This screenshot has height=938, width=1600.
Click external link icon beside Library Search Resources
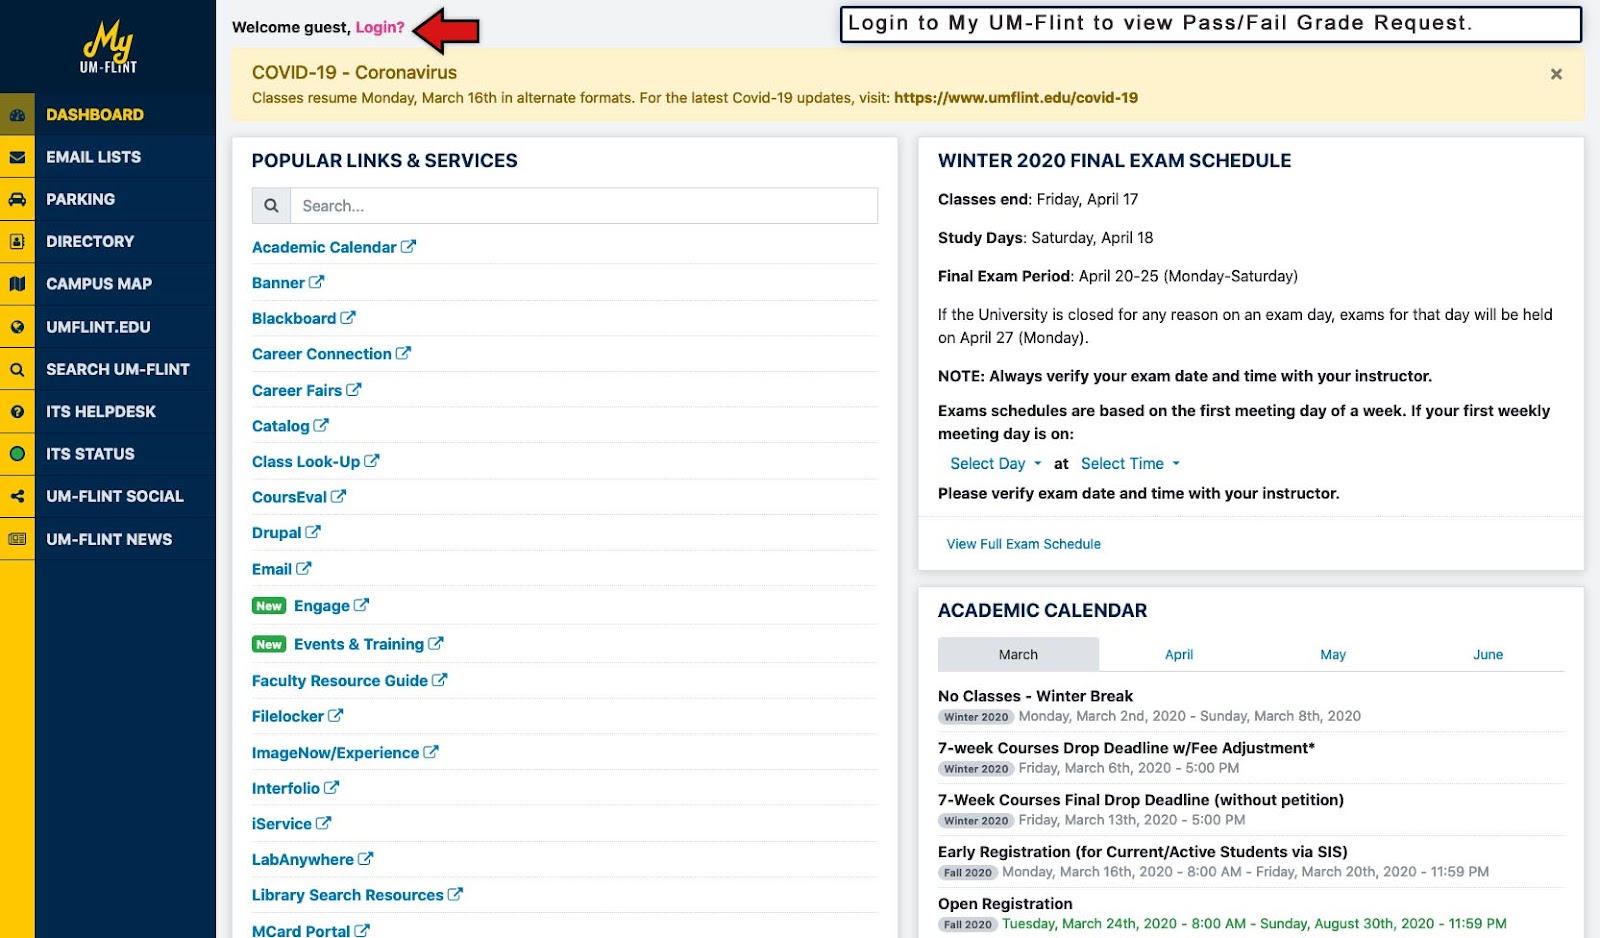455,894
